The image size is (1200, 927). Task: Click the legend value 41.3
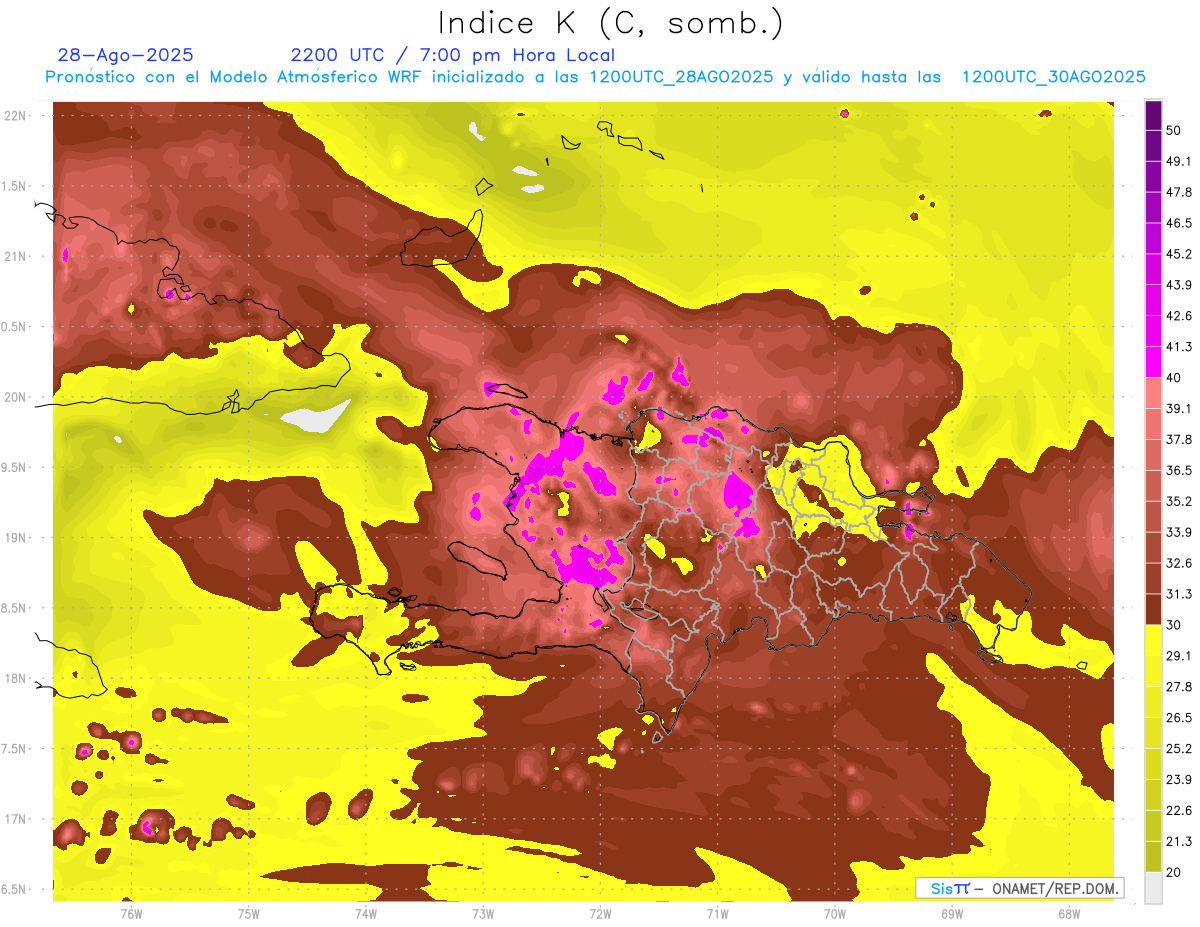1179,347
